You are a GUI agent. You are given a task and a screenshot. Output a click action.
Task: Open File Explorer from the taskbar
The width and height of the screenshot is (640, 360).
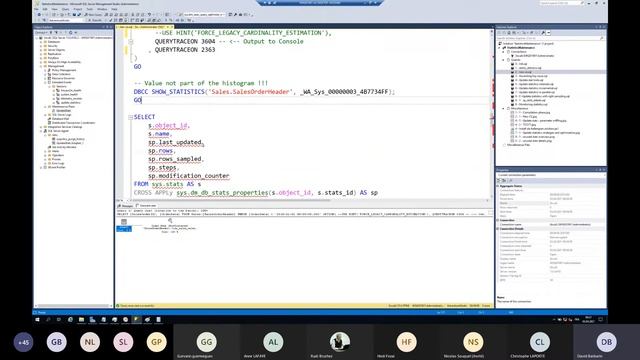(81, 320)
